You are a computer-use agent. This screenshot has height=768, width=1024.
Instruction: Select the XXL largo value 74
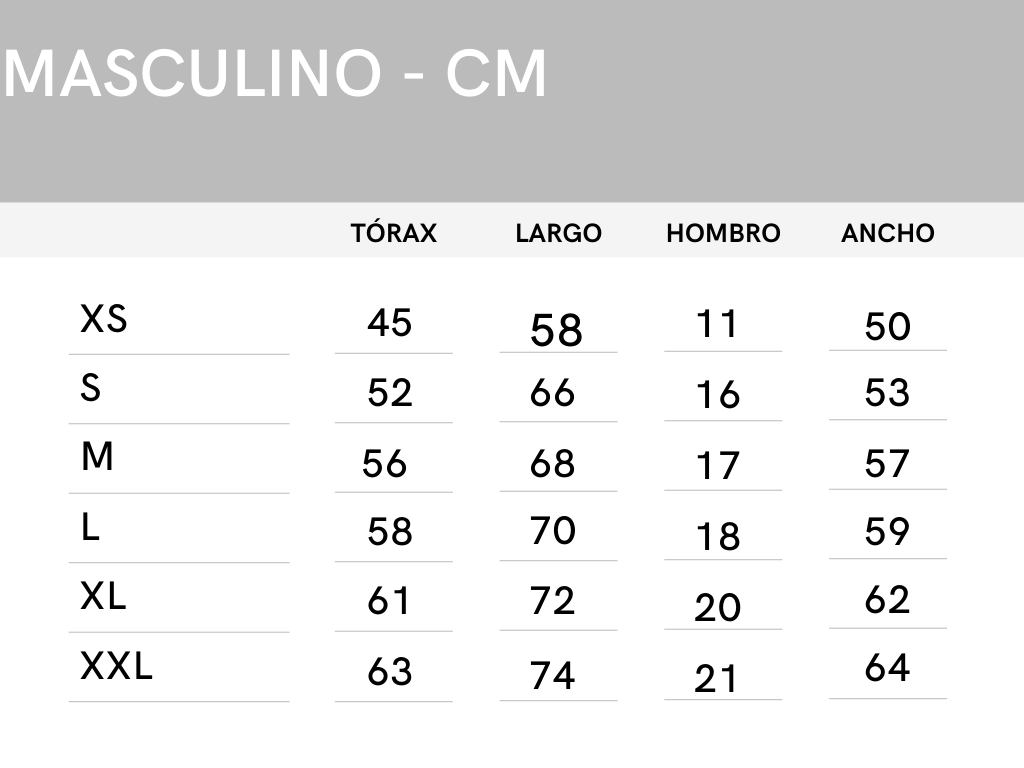(553, 676)
